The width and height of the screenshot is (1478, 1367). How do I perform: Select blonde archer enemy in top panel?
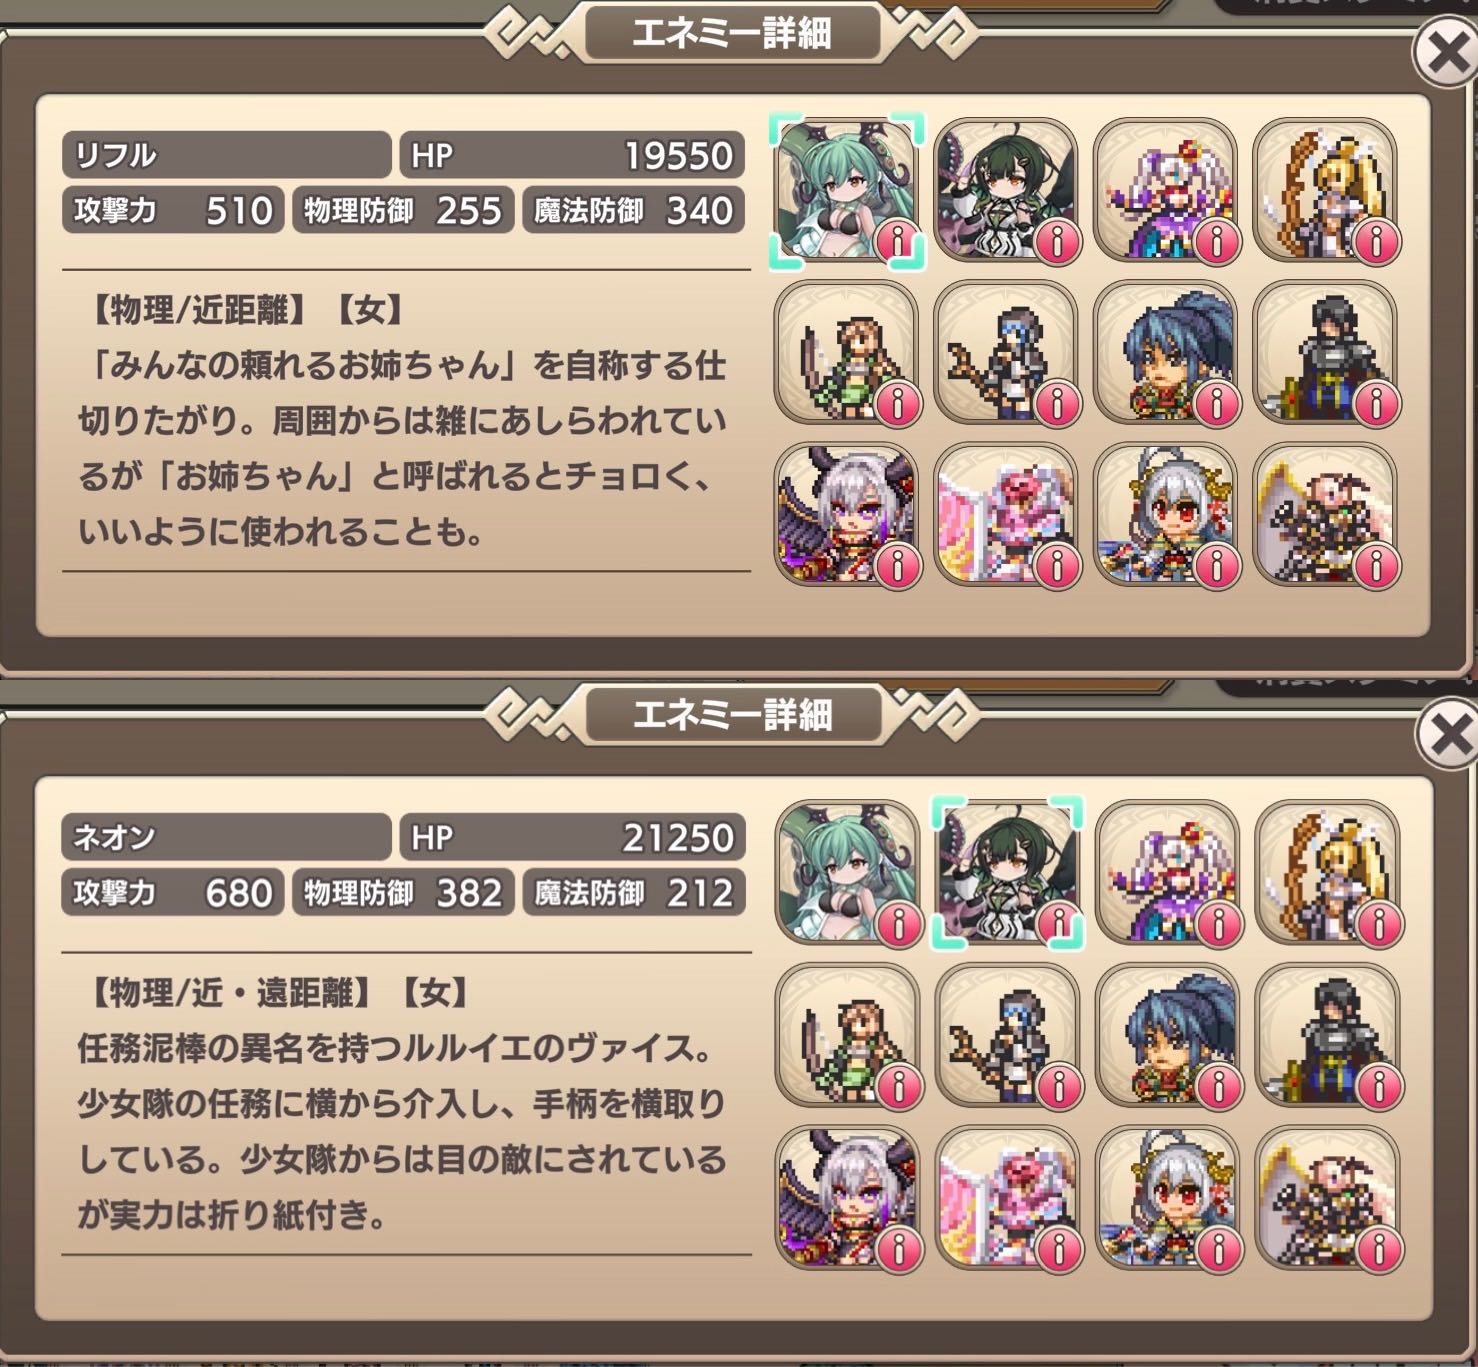pos(1325,191)
